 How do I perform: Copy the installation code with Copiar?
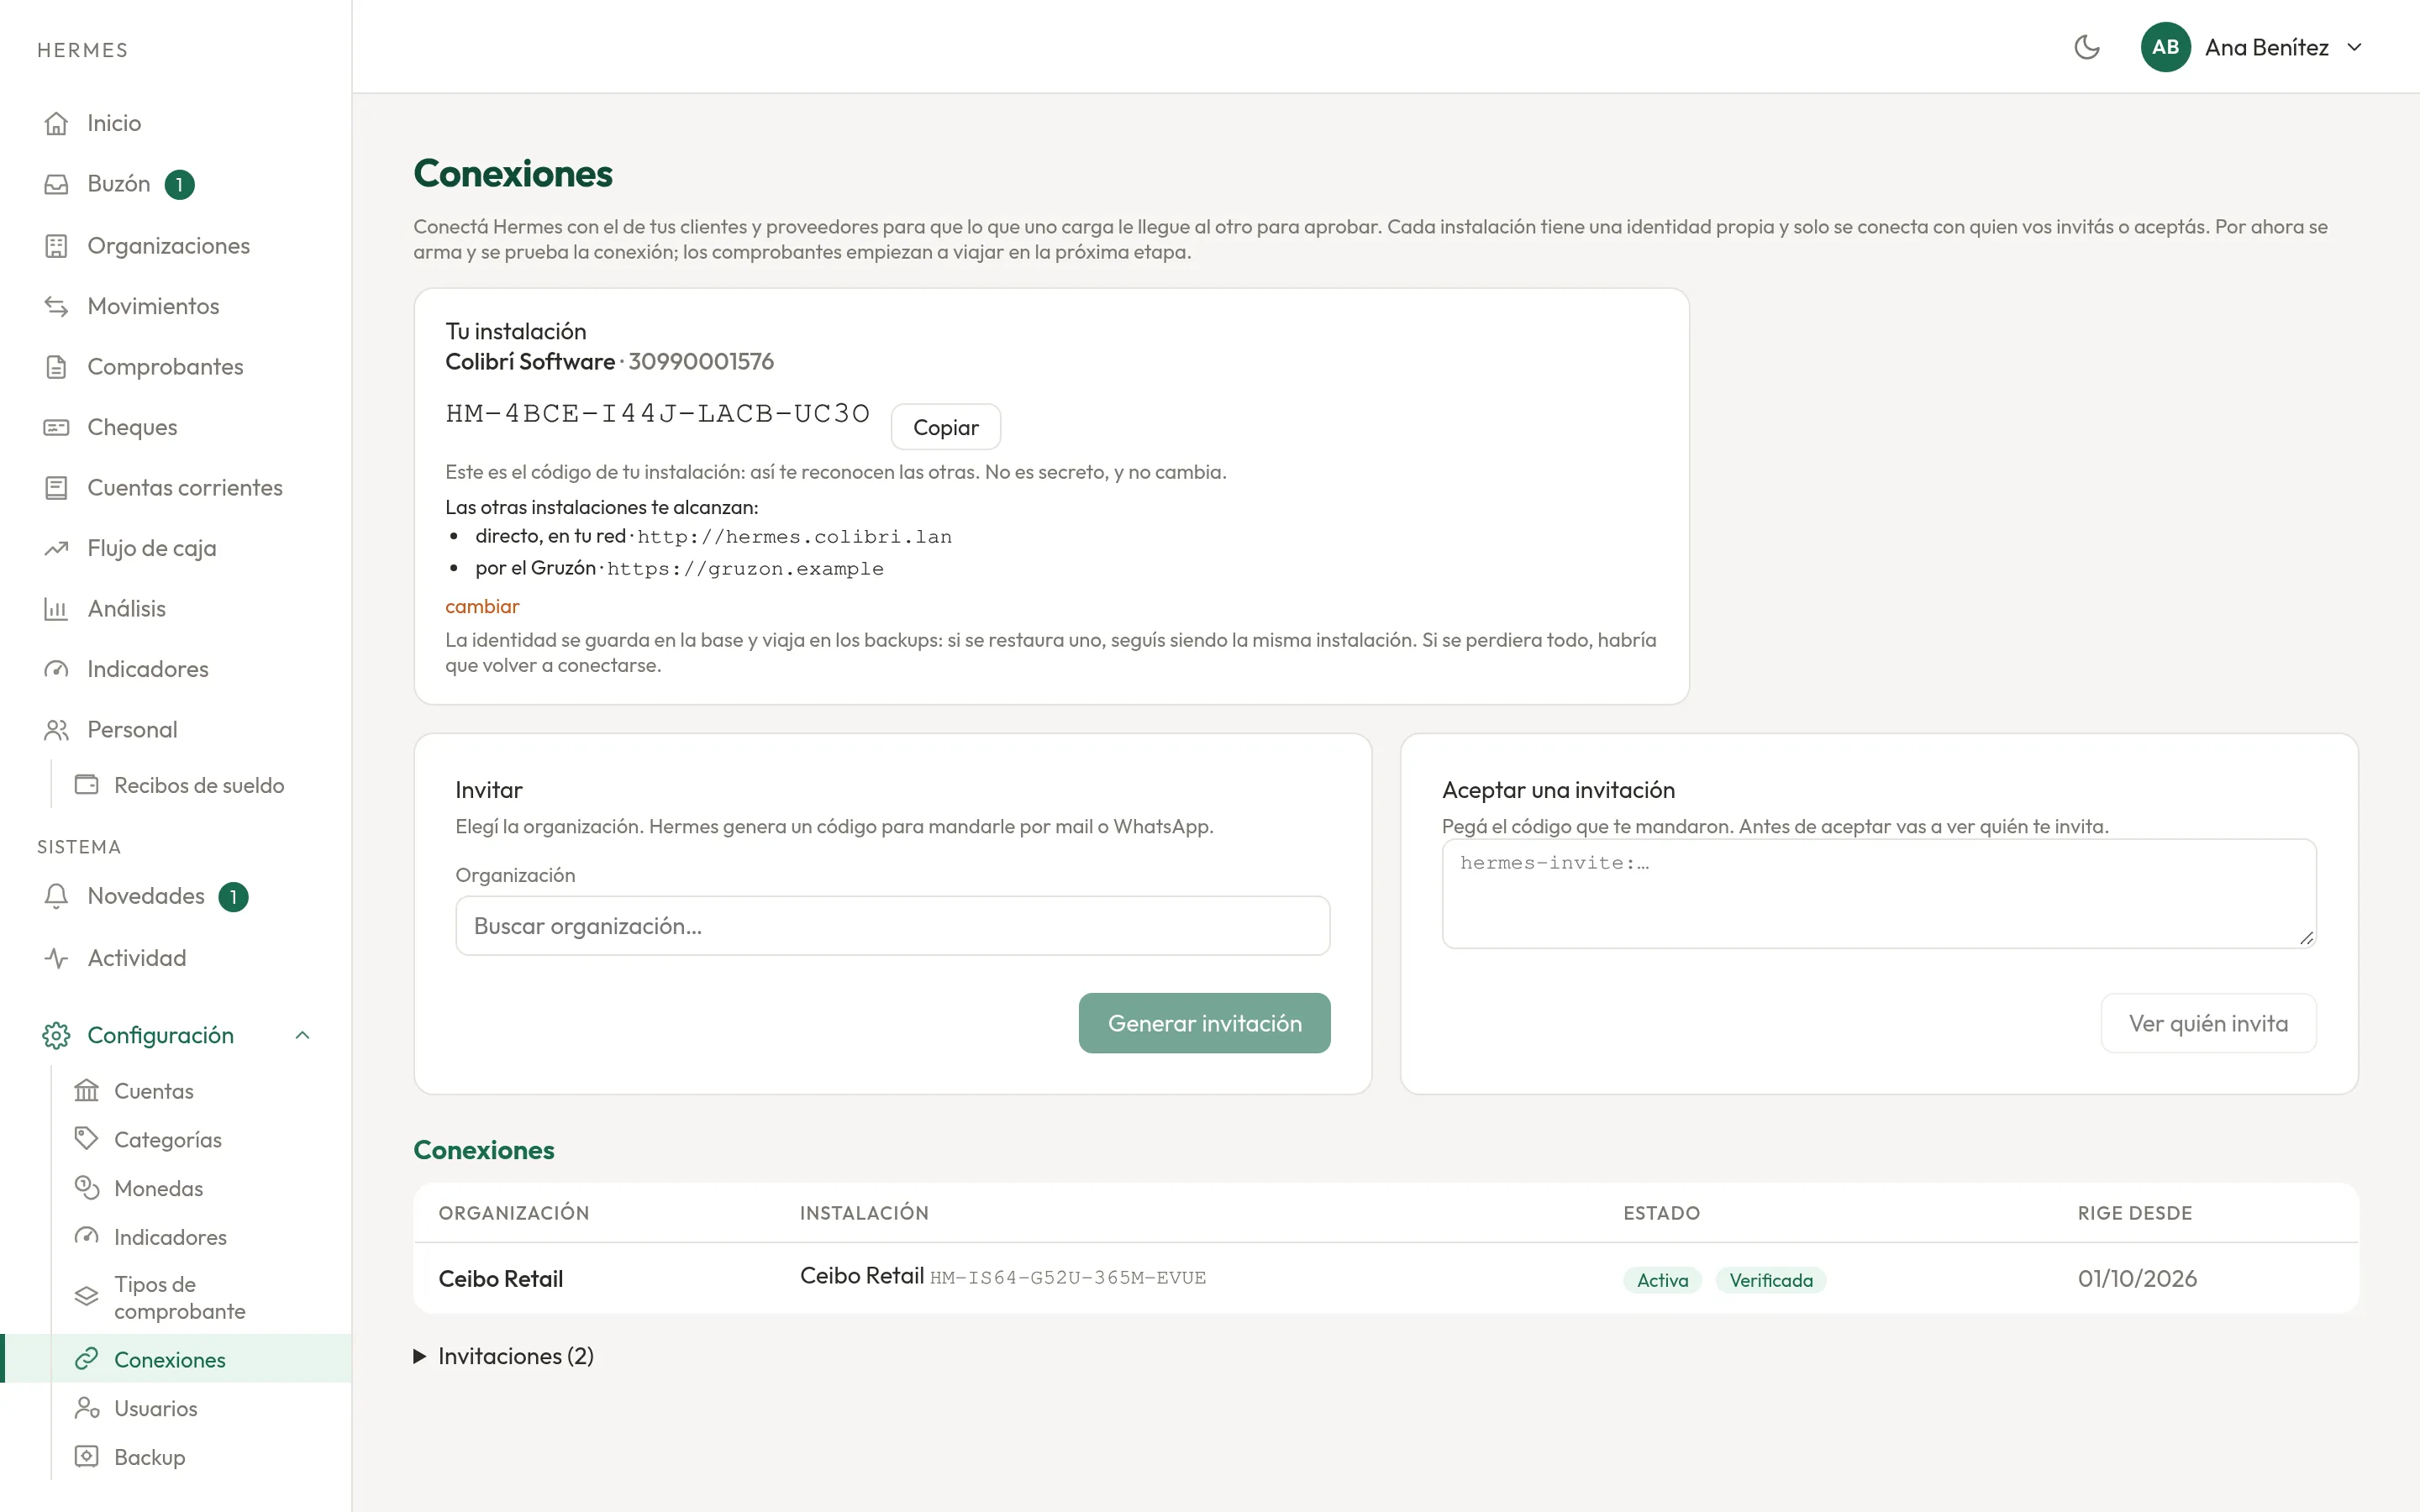[x=945, y=427]
